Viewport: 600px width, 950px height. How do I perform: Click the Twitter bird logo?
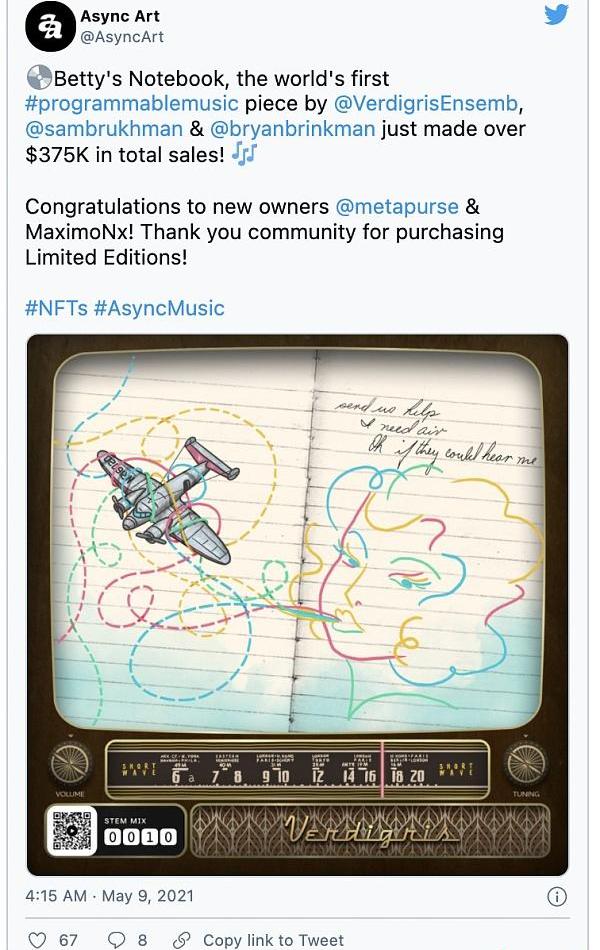(x=557, y=15)
